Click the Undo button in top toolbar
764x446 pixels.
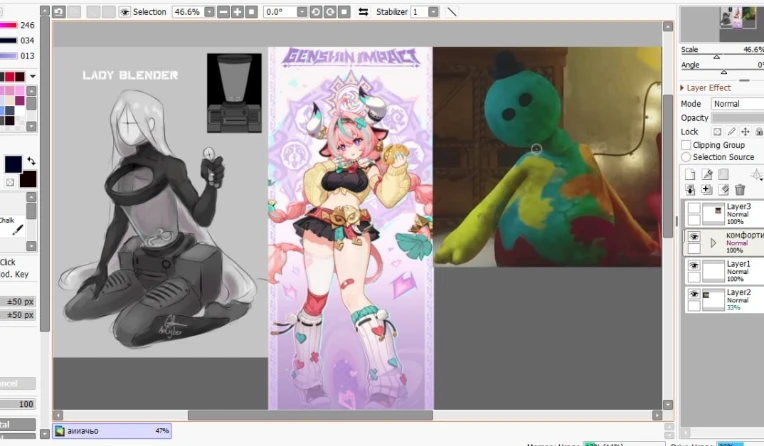[59, 12]
